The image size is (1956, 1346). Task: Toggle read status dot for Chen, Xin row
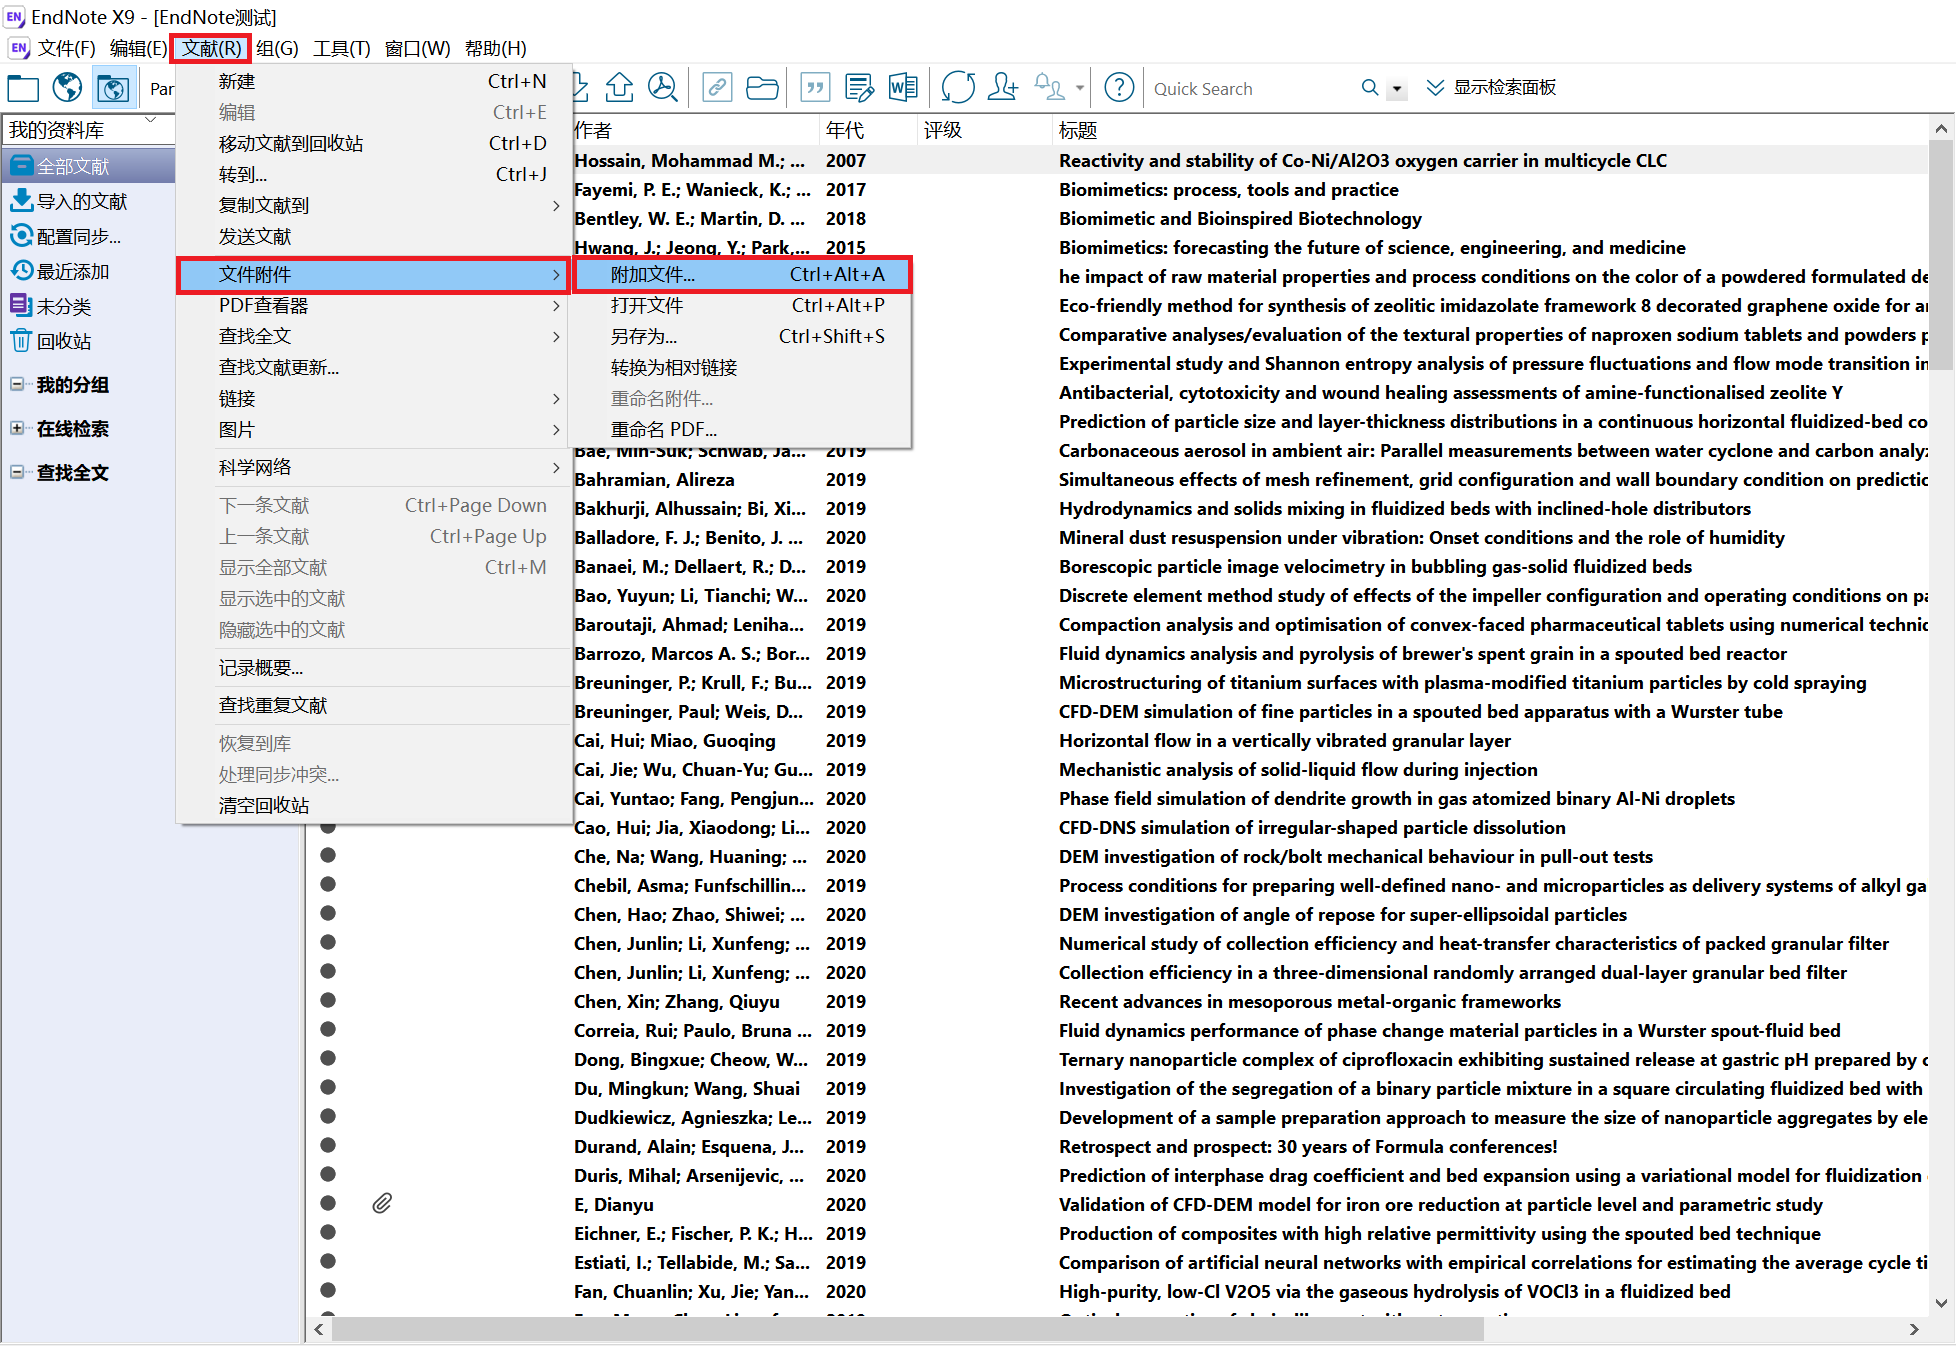pyautogui.click(x=328, y=1001)
